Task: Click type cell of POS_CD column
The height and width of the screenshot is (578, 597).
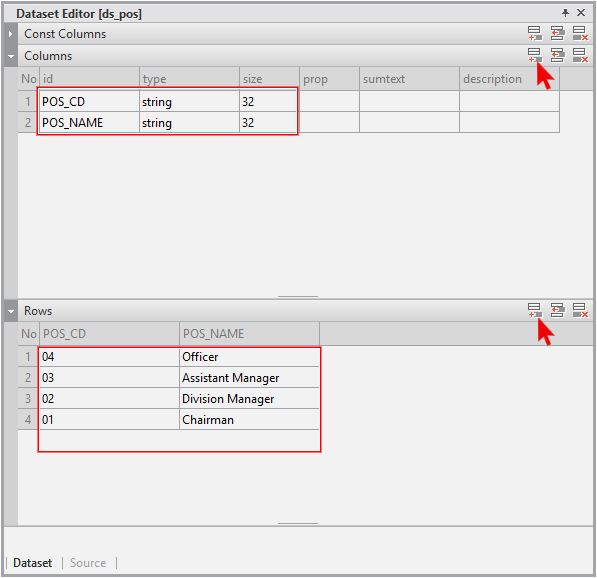Action: tap(190, 101)
